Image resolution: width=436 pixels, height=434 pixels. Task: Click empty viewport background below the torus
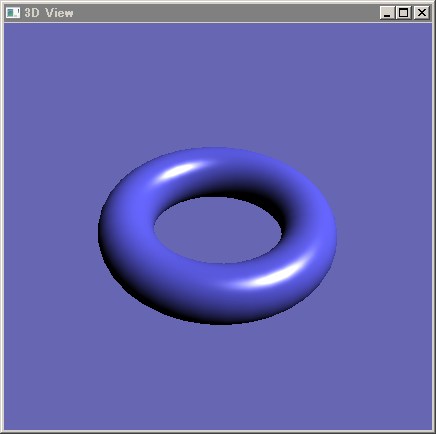point(217,377)
